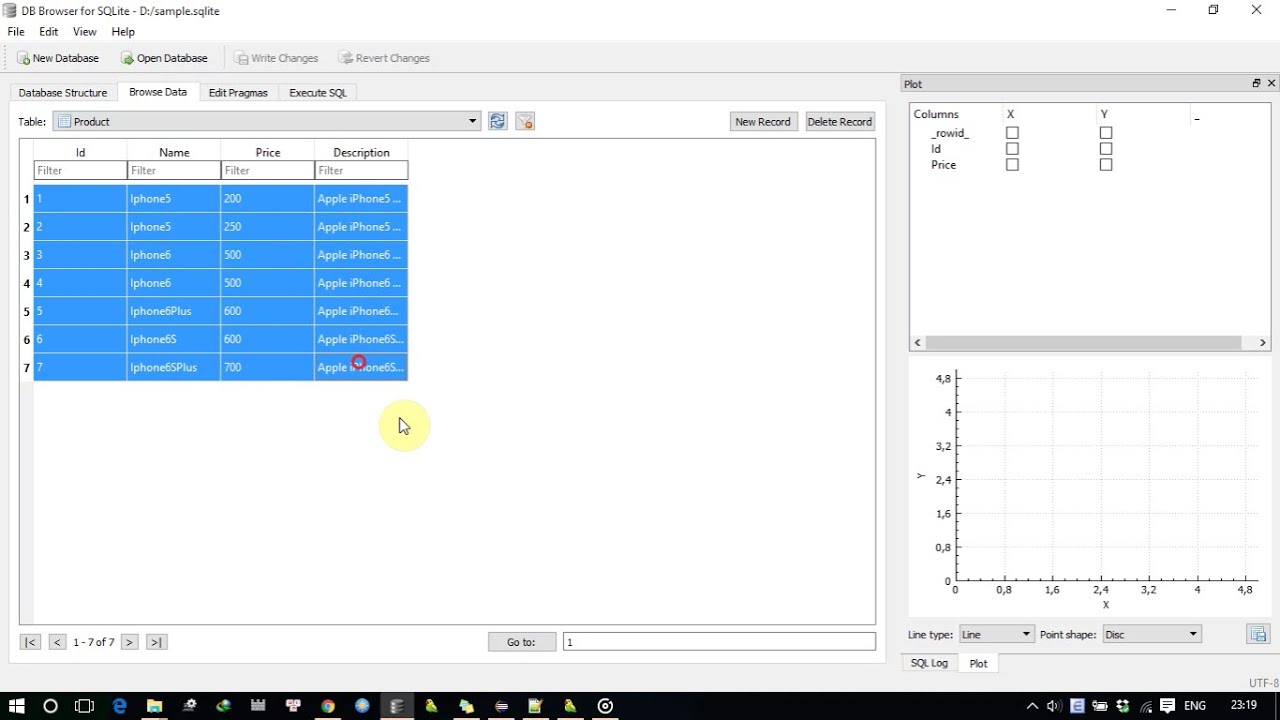Image resolution: width=1280 pixels, height=720 pixels.
Task: Click the Wi-Fi network tray icon
Action: click(1146, 706)
